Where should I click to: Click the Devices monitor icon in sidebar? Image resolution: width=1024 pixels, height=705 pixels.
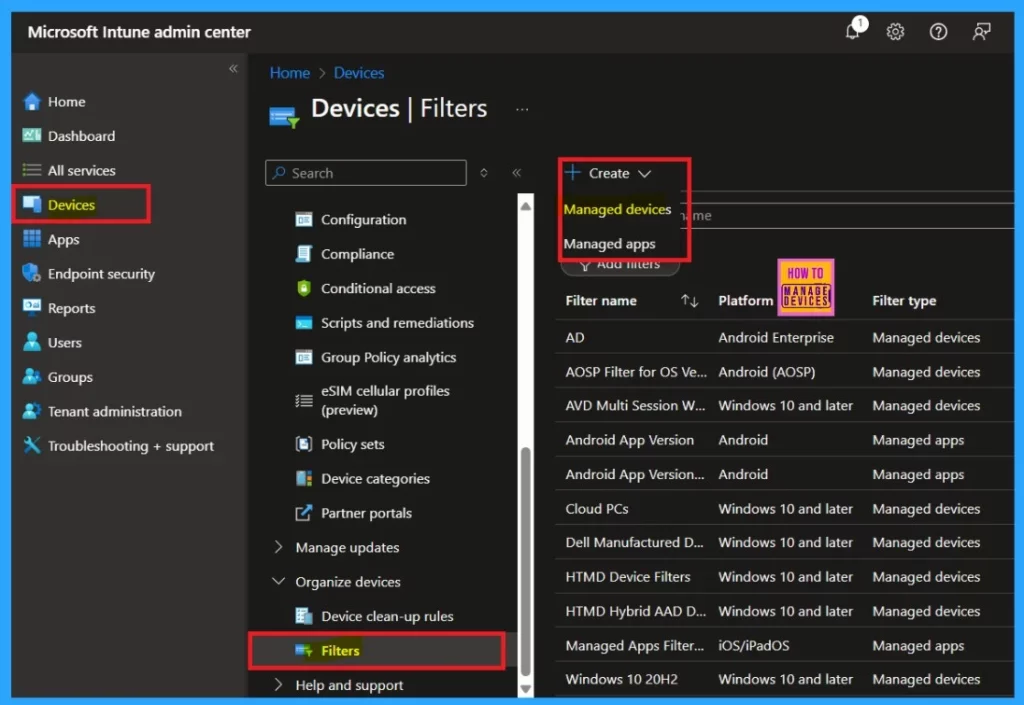31,204
